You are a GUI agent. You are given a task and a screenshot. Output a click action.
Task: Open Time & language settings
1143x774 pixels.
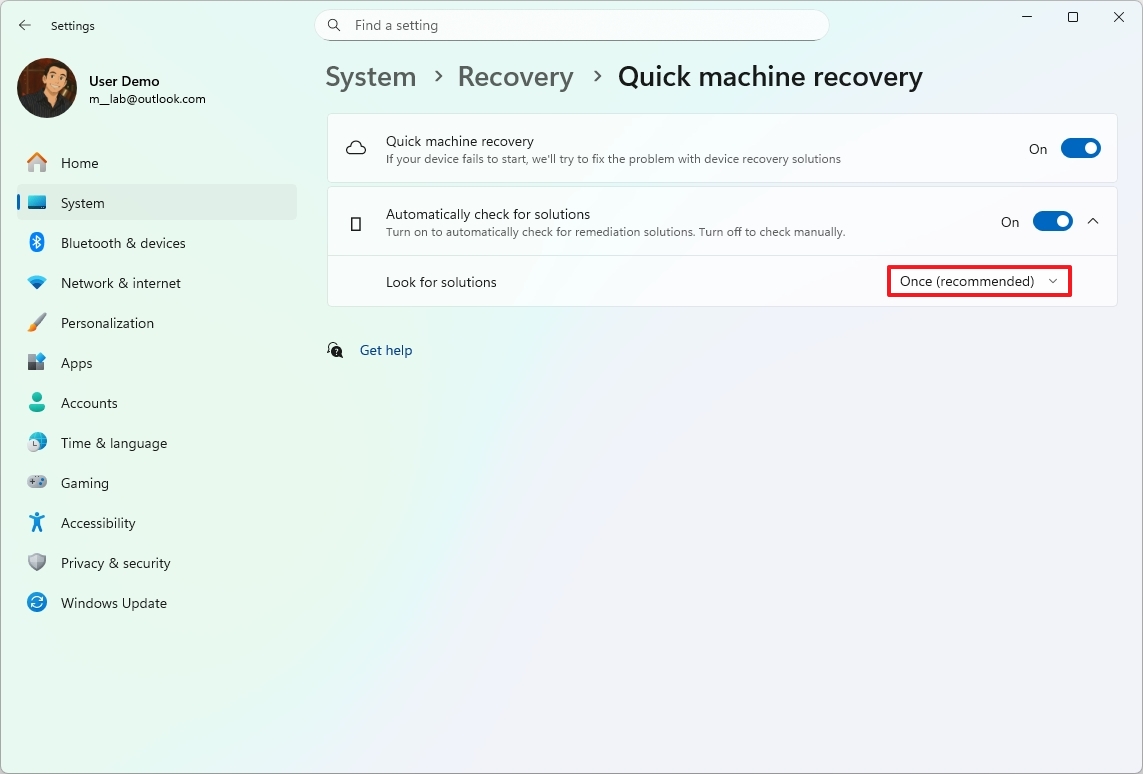112,442
